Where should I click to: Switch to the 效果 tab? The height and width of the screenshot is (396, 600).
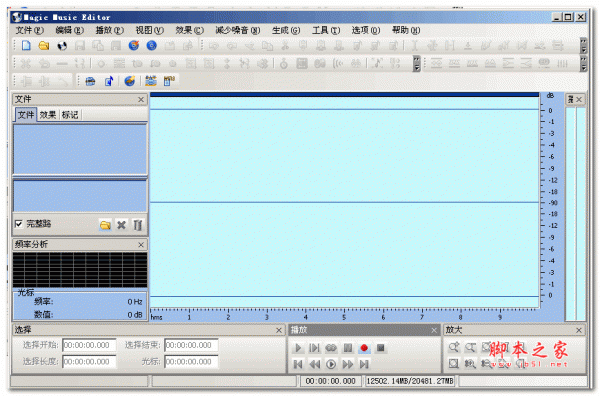click(x=48, y=115)
